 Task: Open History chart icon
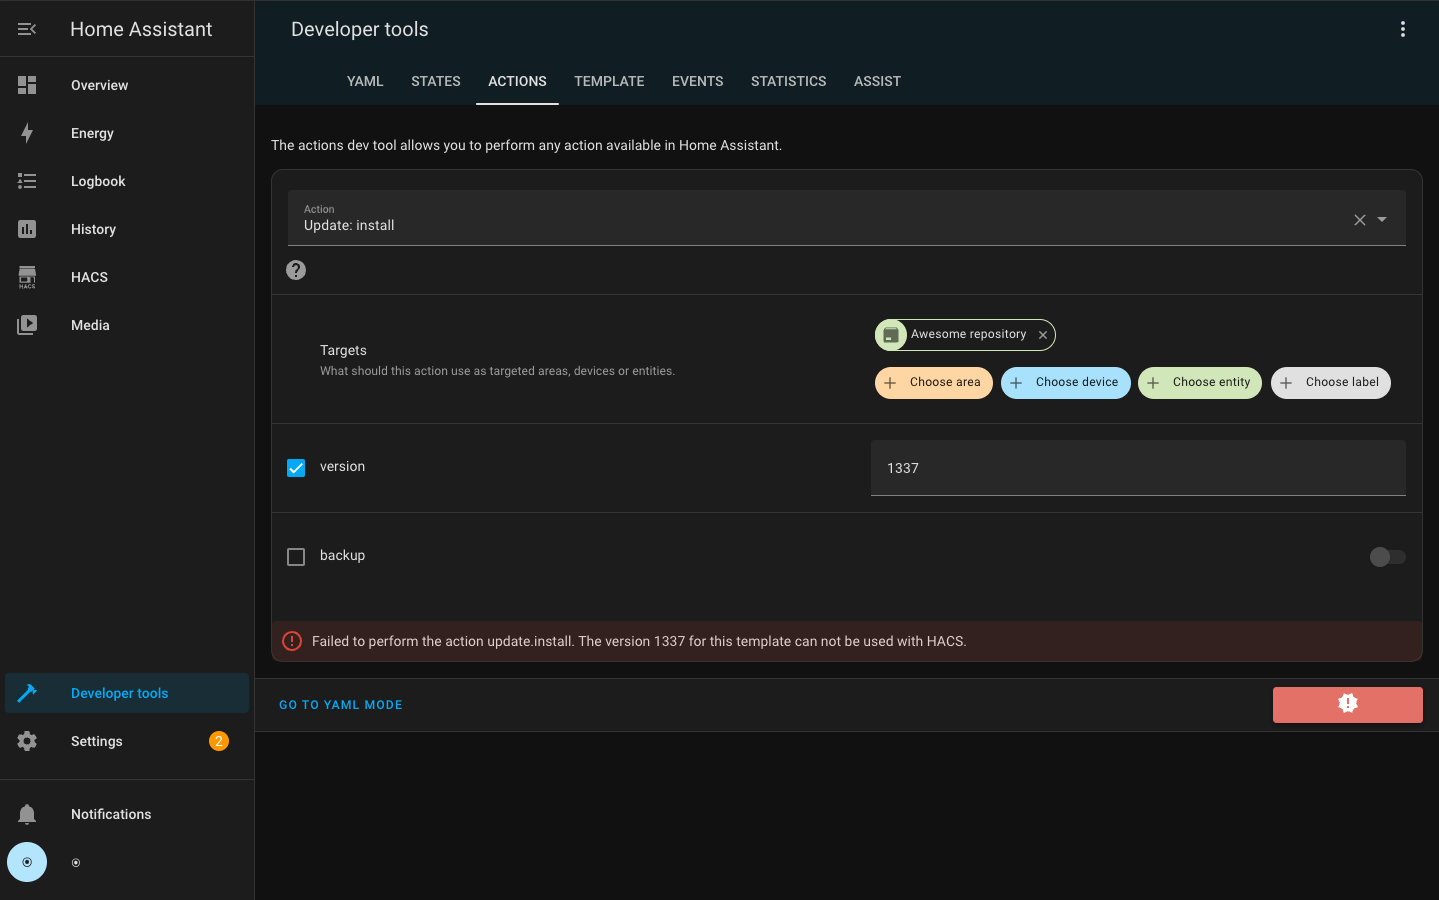coord(27,229)
